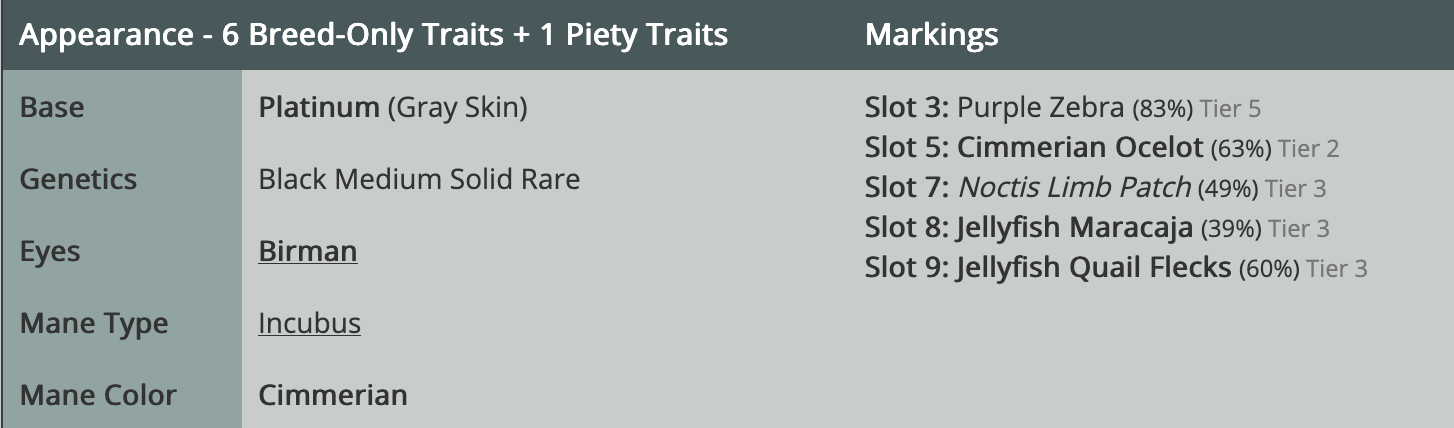Open the Birman eyes link

tap(307, 251)
